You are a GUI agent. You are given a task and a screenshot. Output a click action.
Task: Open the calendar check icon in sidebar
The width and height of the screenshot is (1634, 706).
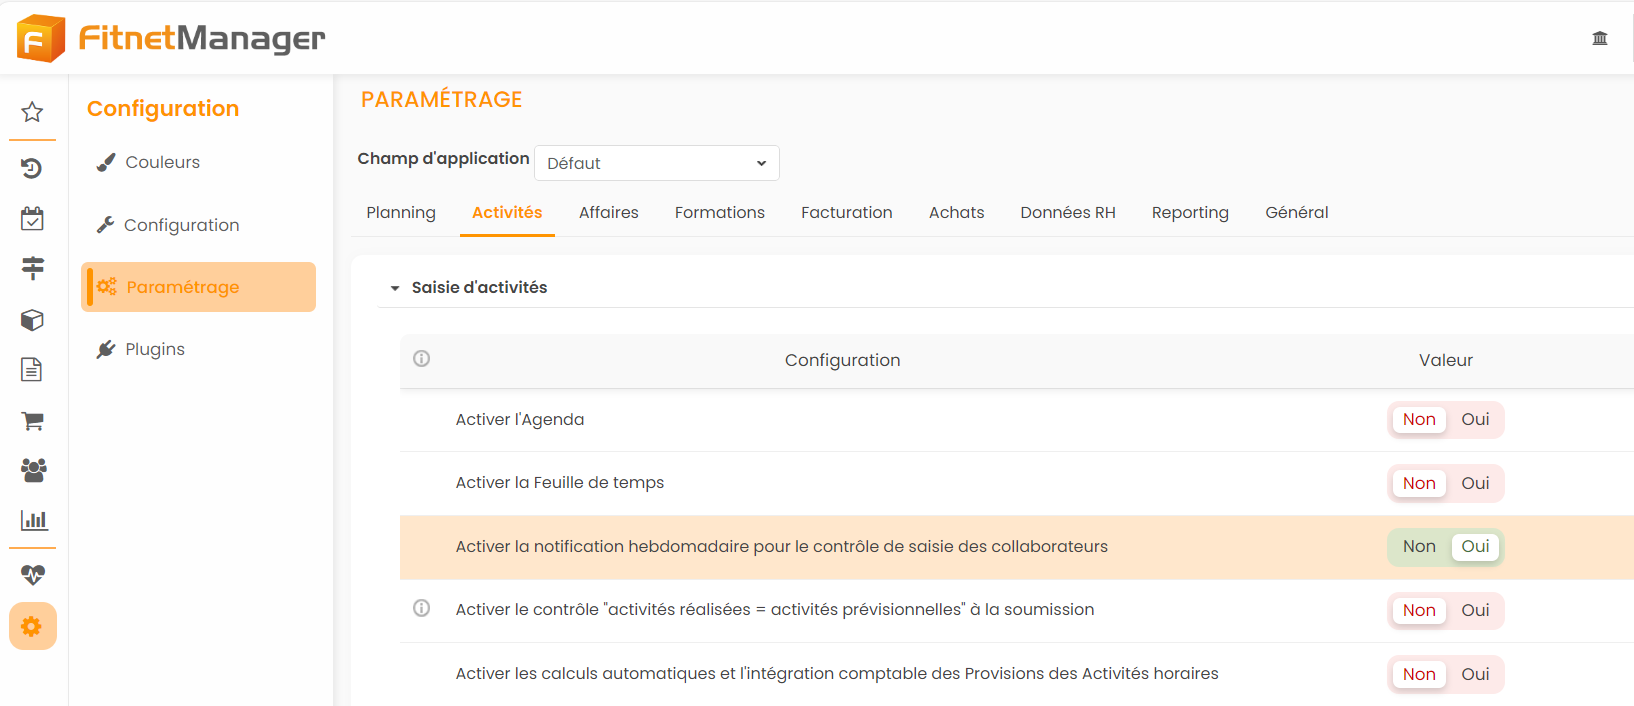point(32,219)
